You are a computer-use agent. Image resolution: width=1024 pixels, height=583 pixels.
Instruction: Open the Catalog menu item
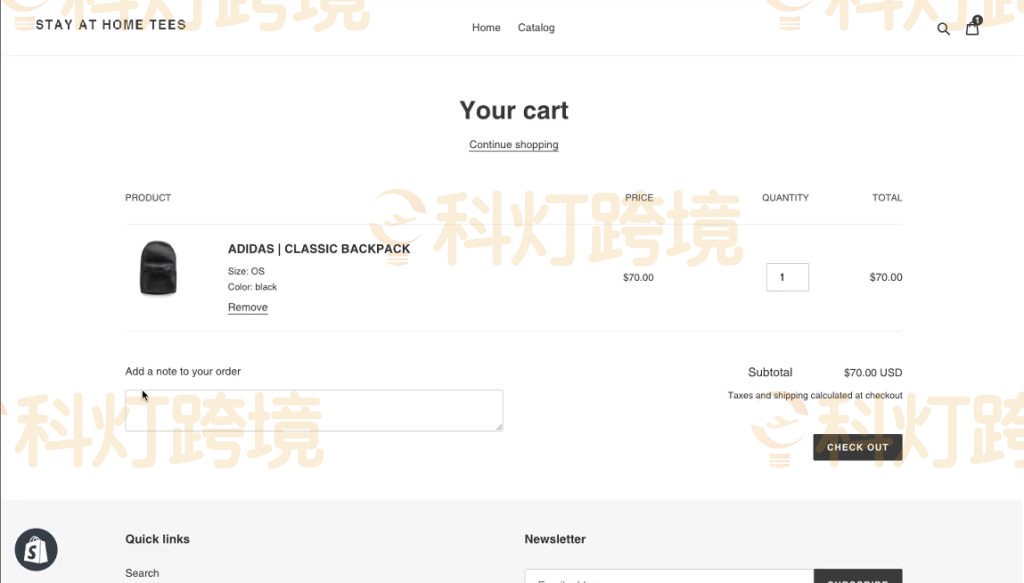click(x=536, y=27)
